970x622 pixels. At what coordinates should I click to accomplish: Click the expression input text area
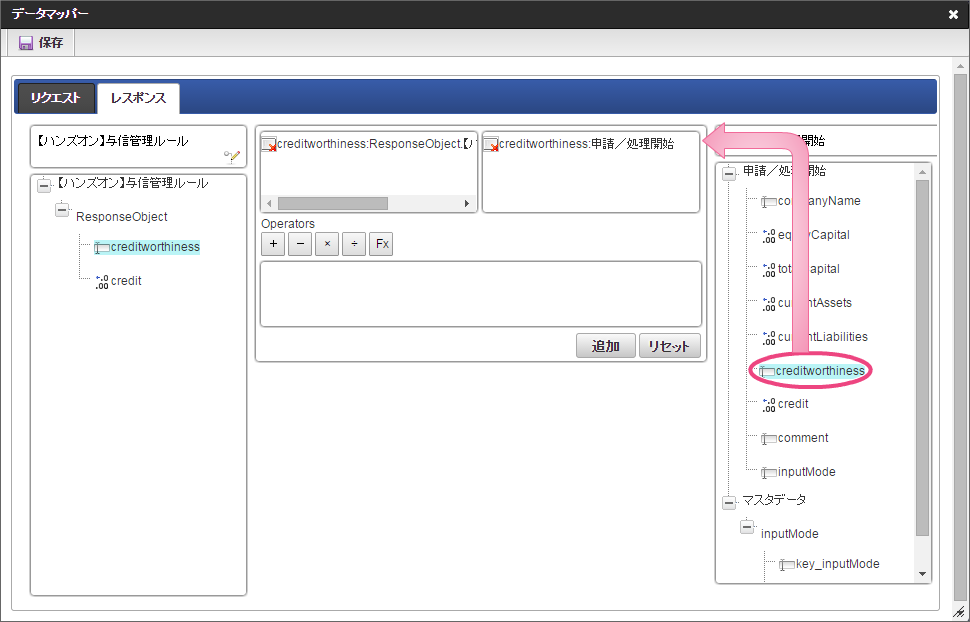[x=480, y=294]
